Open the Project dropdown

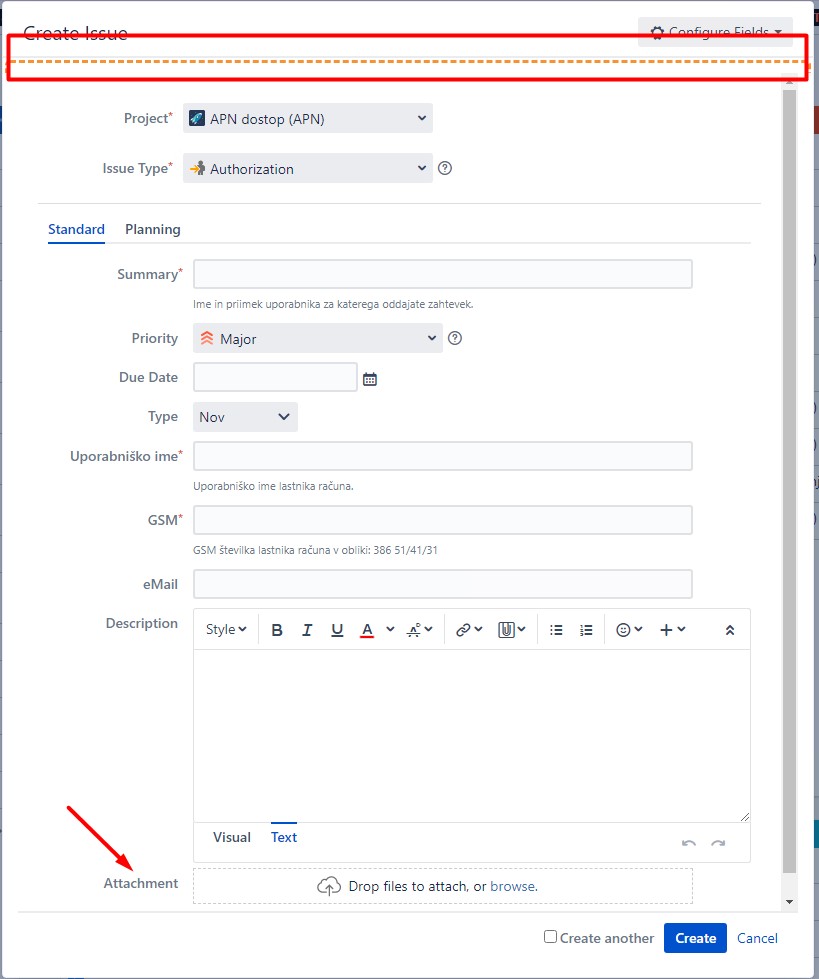point(308,118)
